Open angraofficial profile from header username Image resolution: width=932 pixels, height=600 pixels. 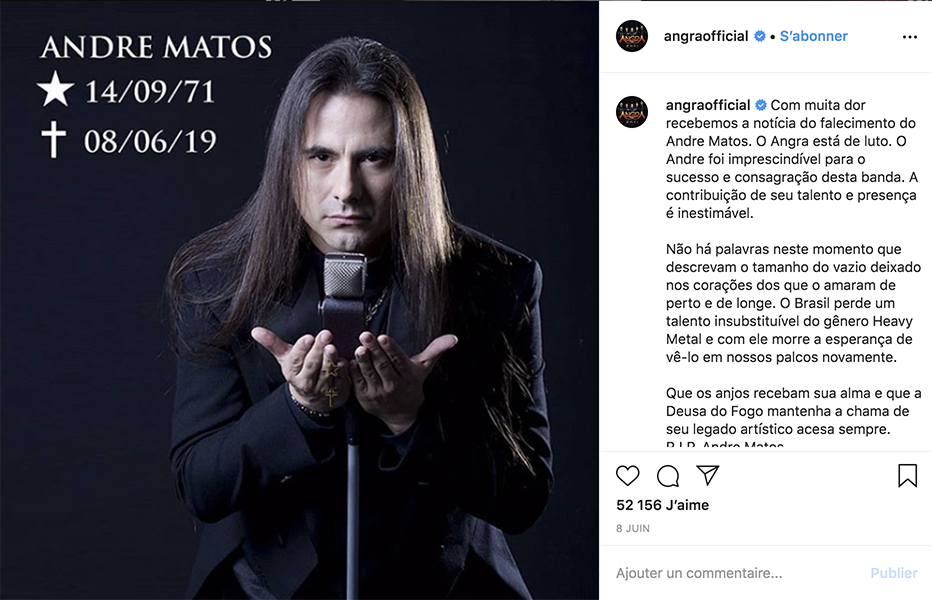pyautogui.click(x=706, y=36)
